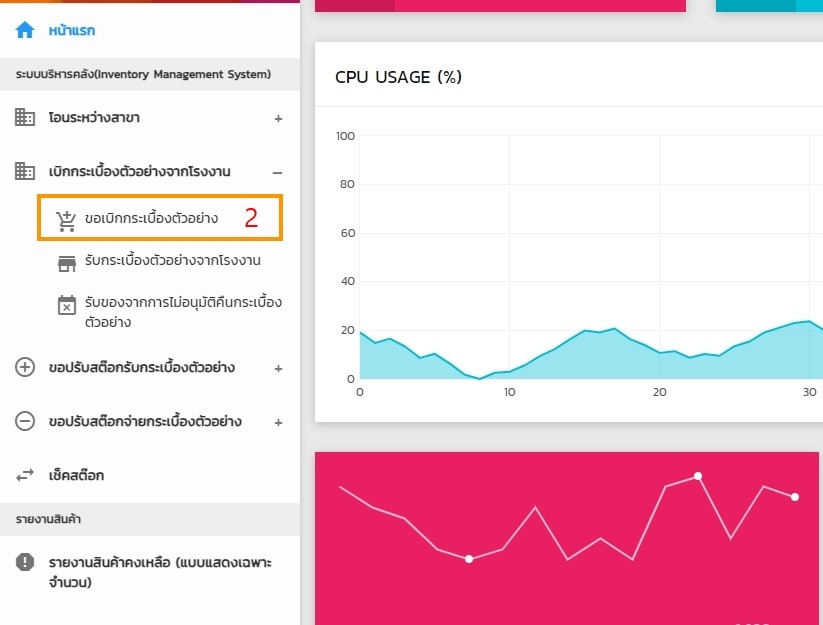The image size is (823, 625).
Task: Click the alert icon beside รายงานสินค้าคงเหลือ
Action: 25,563
